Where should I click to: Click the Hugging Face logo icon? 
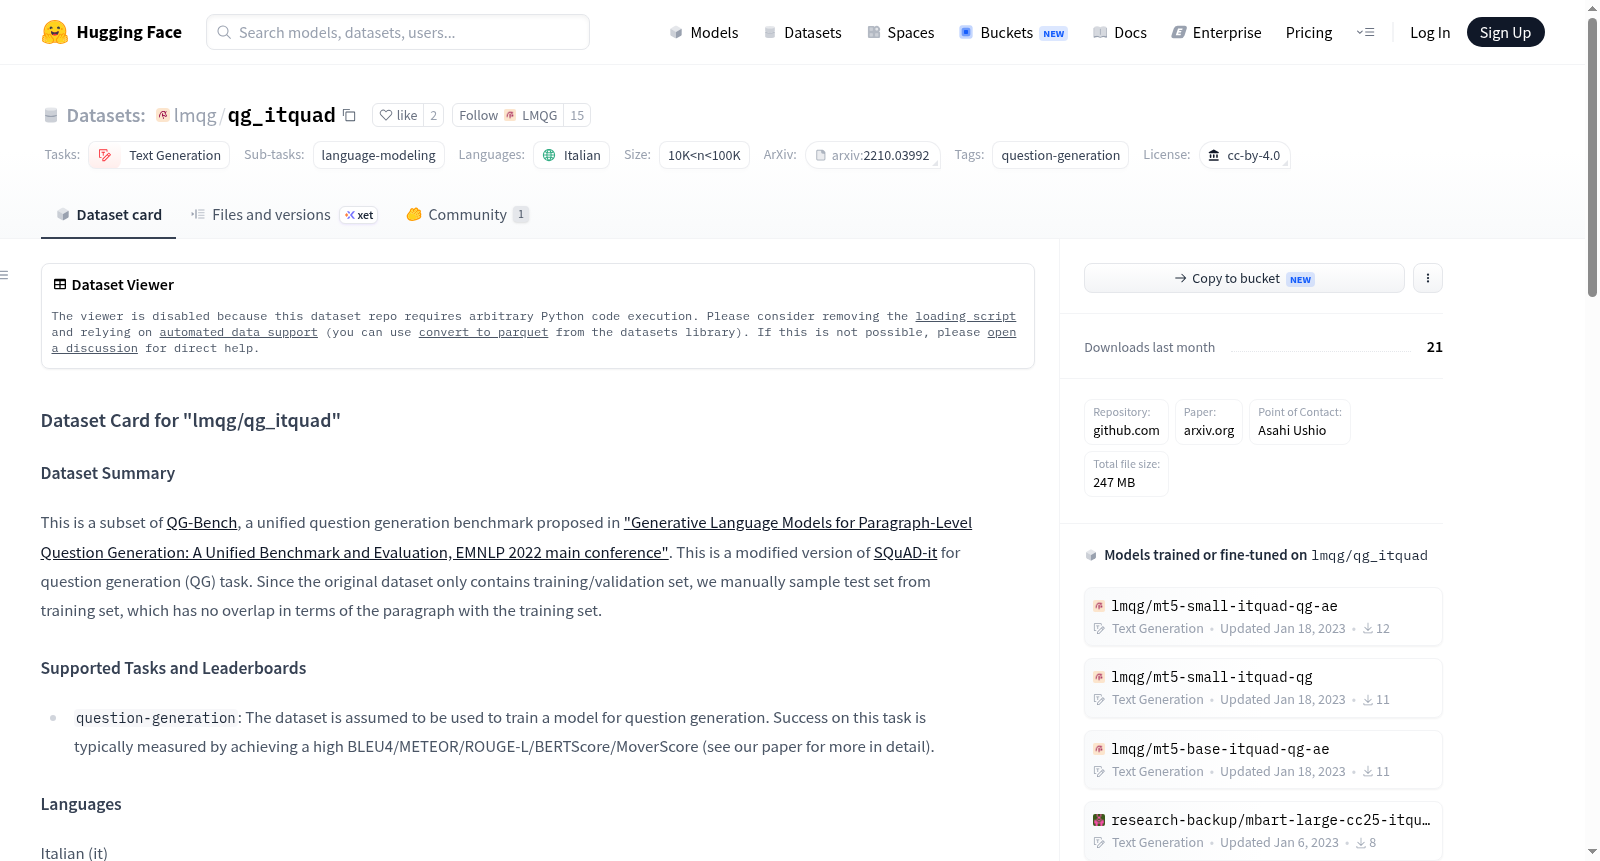click(x=55, y=32)
